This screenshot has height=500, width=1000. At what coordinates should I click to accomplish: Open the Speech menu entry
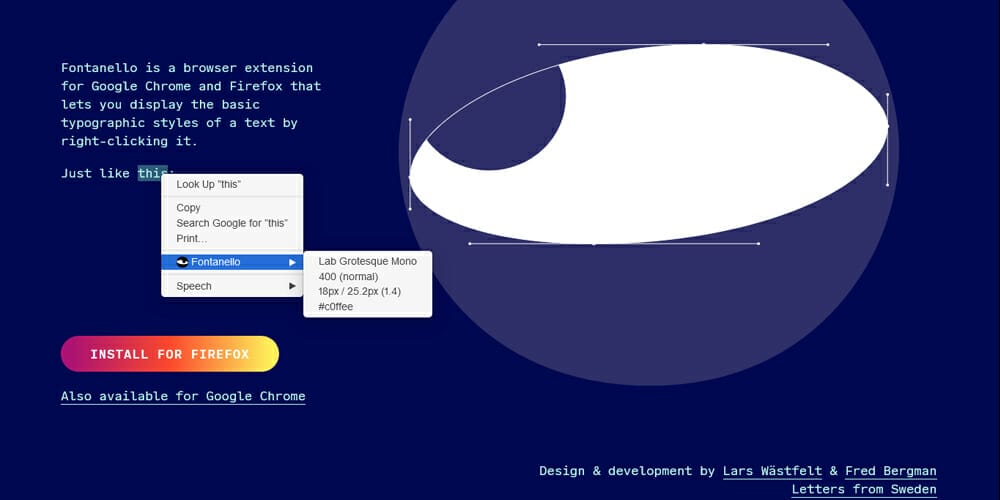pyautogui.click(x=232, y=286)
